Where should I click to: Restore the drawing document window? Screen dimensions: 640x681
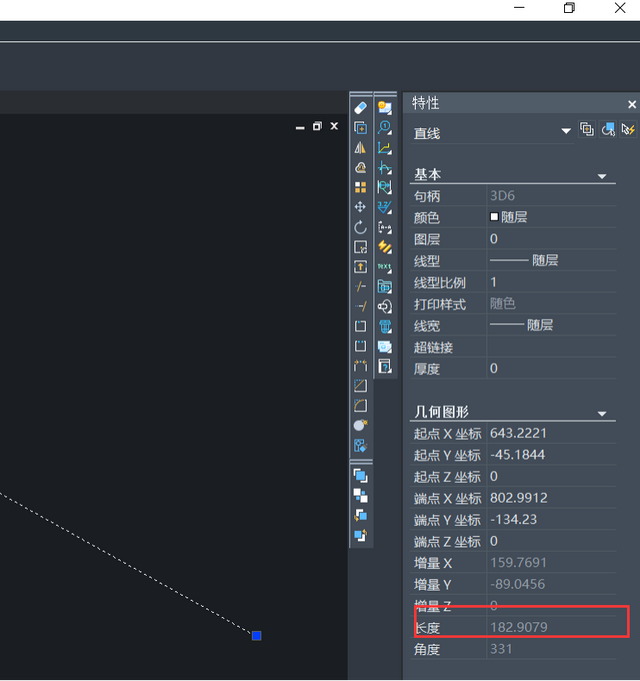point(317,126)
